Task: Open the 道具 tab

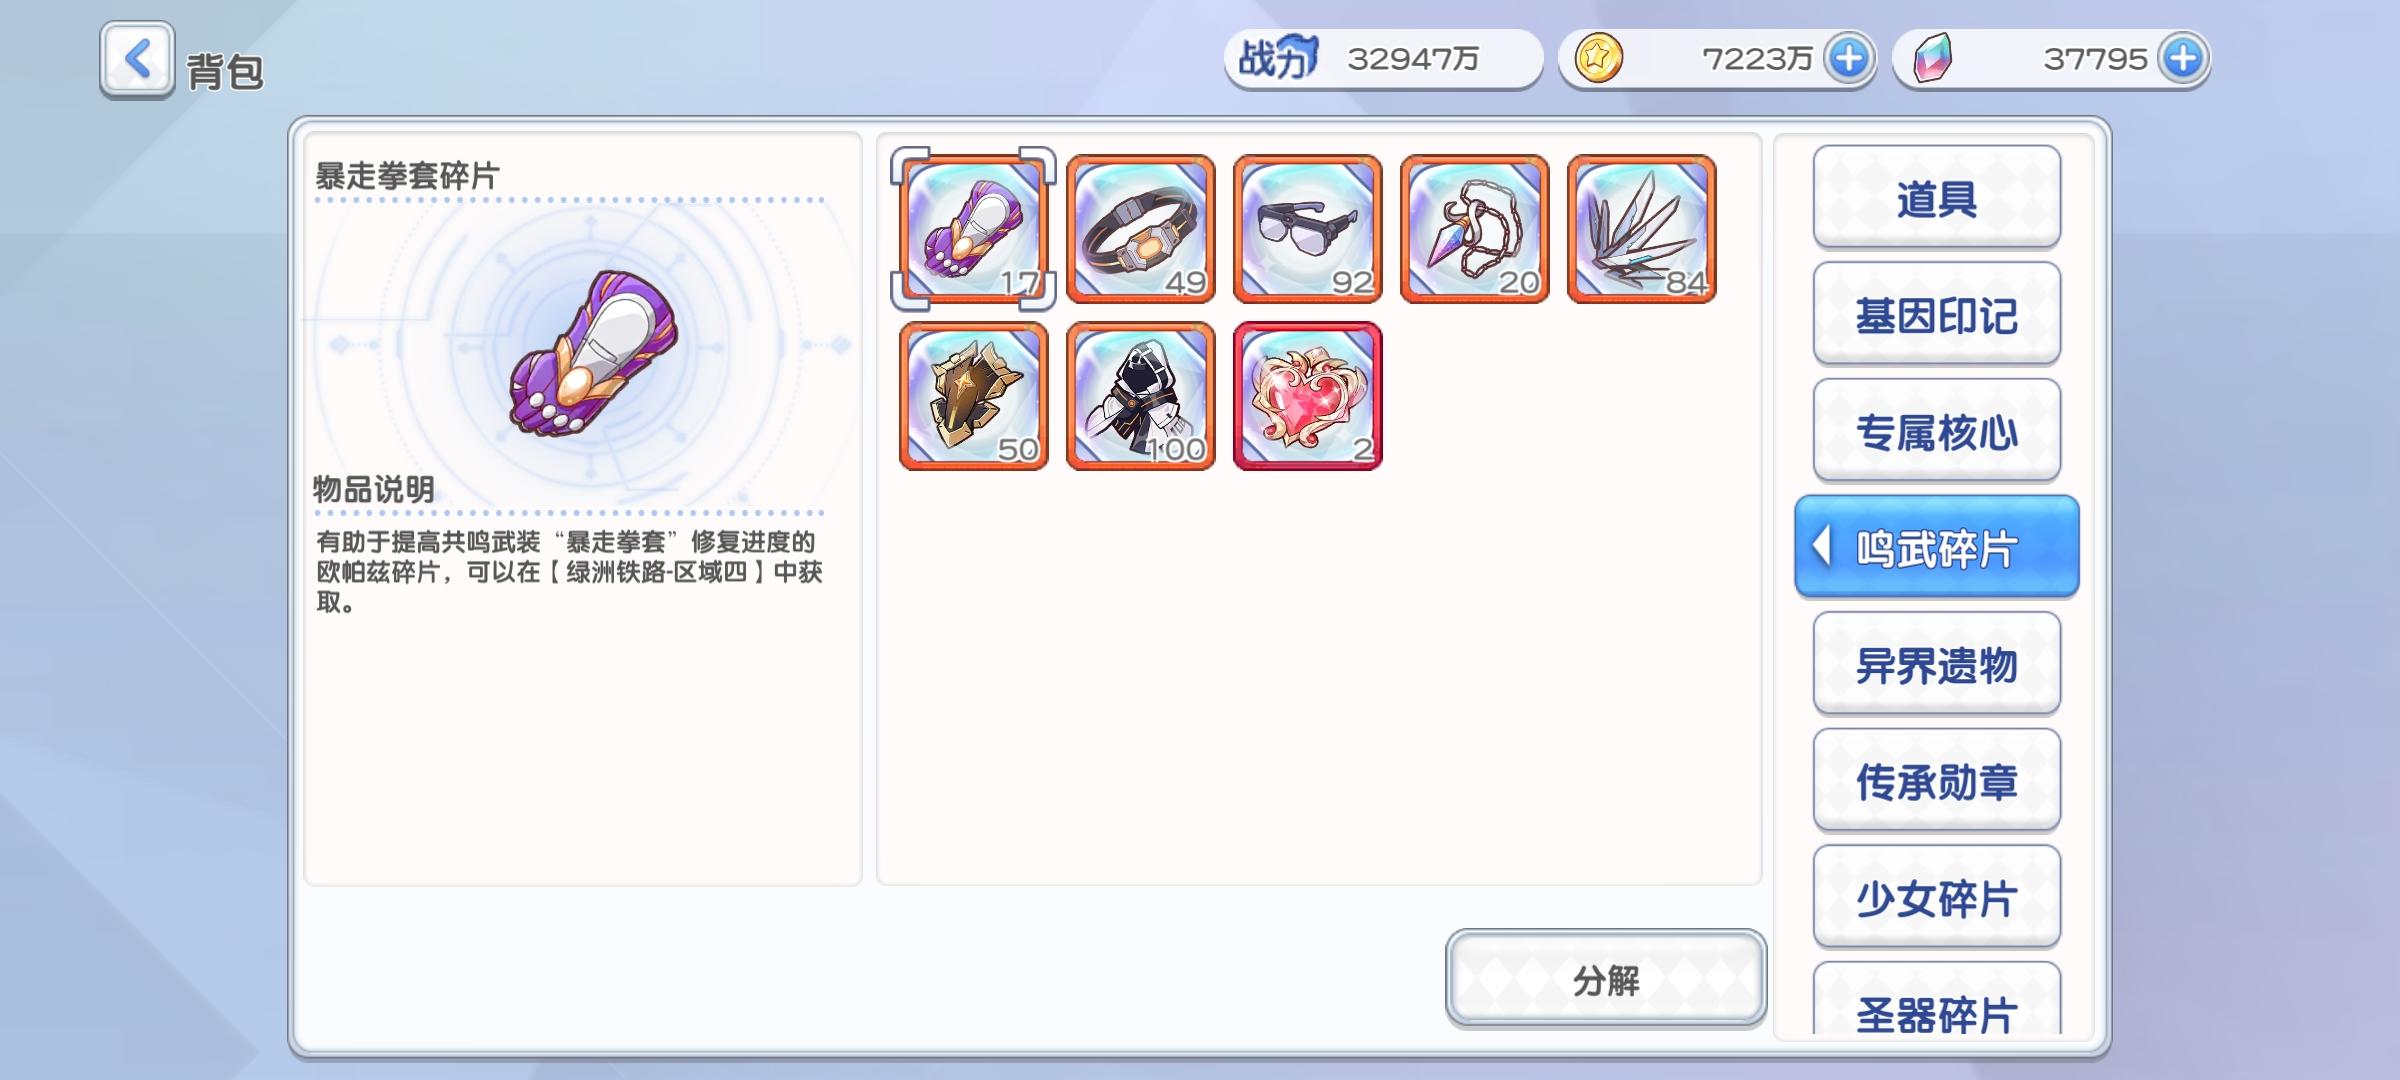Action: (1937, 197)
